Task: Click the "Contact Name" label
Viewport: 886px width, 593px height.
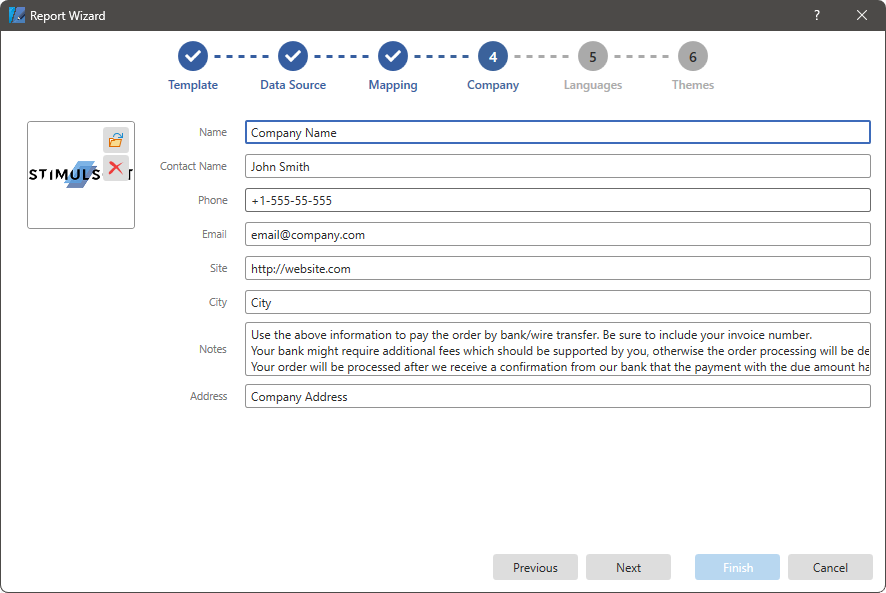Action: [193, 166]
